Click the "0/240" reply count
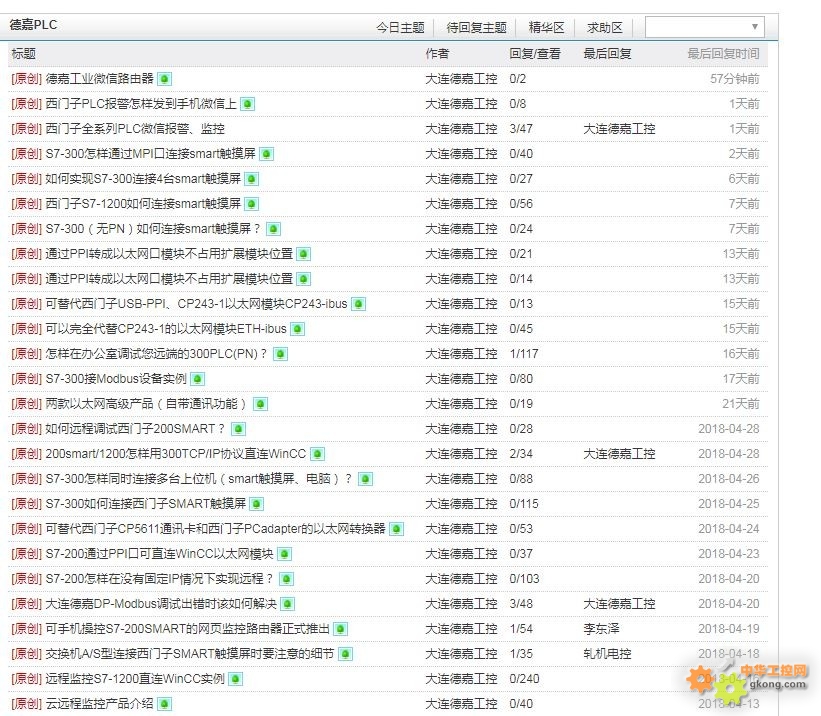 [524, 679]
